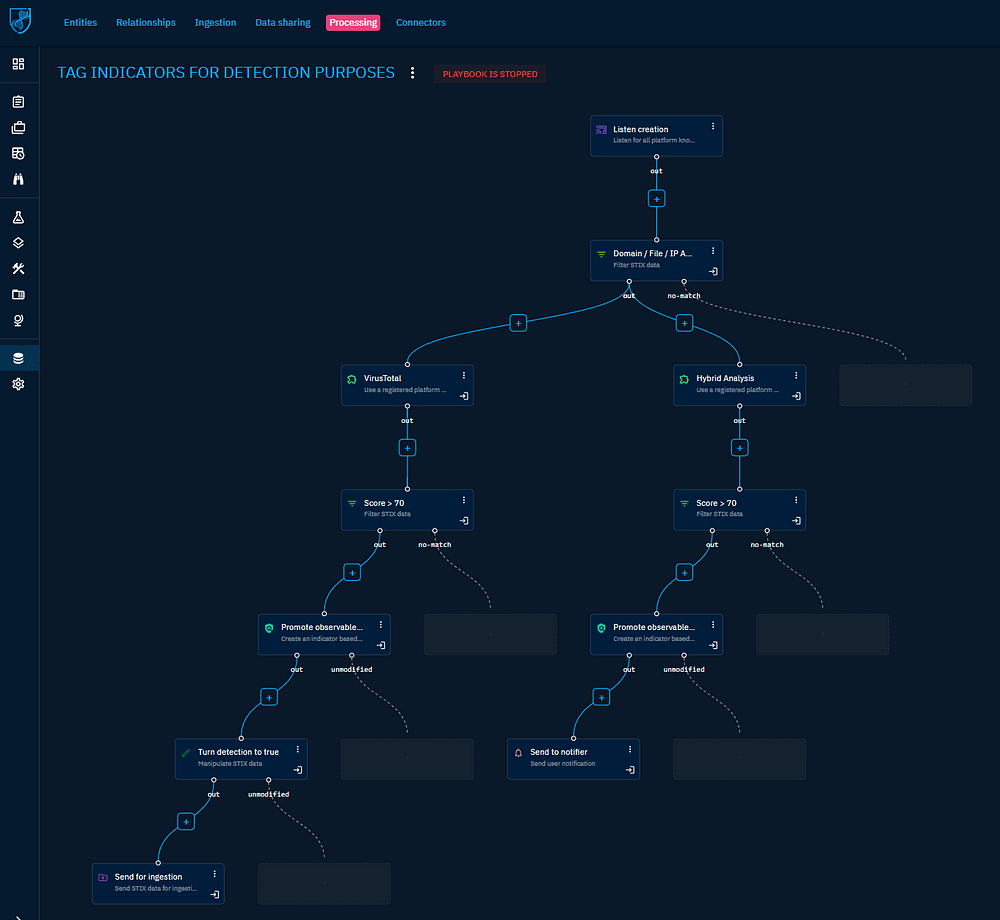Click the exit arrow icon on VirusTotal node
This screenshot has height=920, width=1000.
point(464,396)
